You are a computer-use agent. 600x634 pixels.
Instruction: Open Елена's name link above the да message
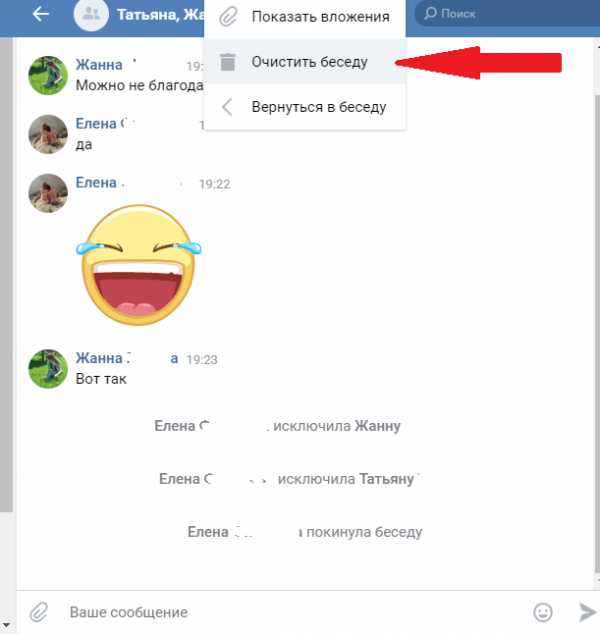point(96,123)
